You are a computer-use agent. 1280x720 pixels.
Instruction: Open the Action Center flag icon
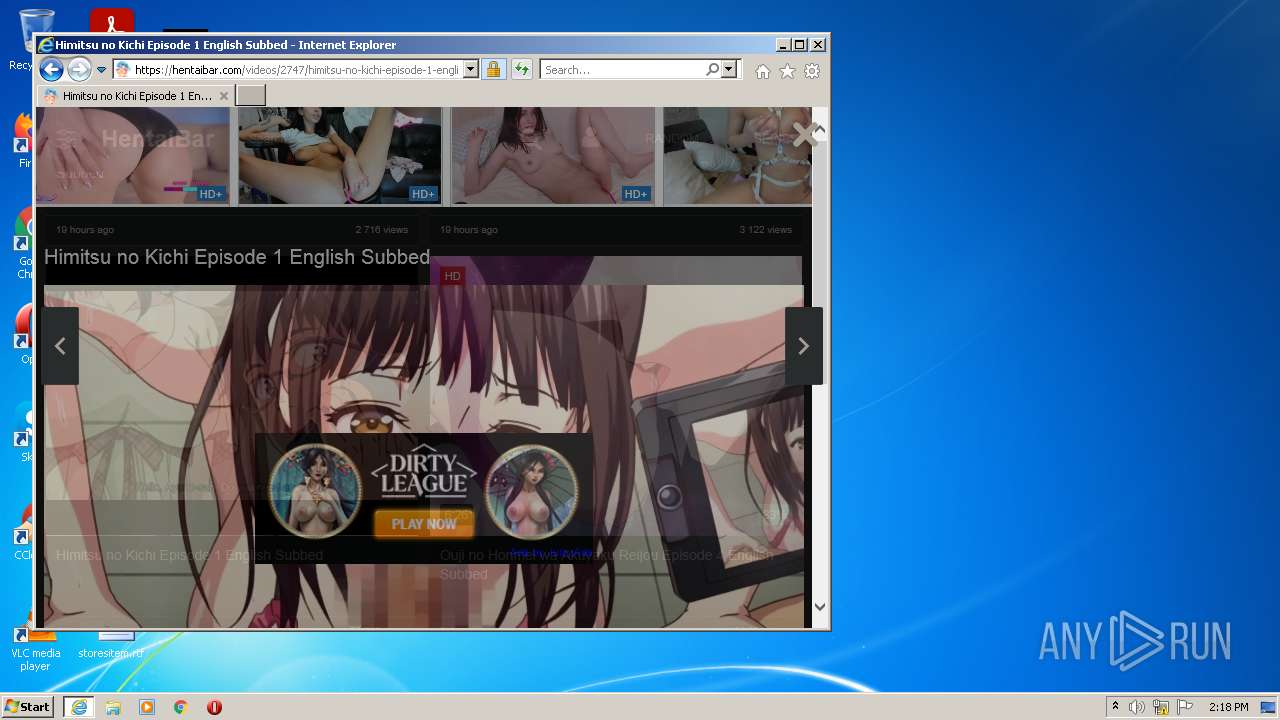click(1185, 707)
